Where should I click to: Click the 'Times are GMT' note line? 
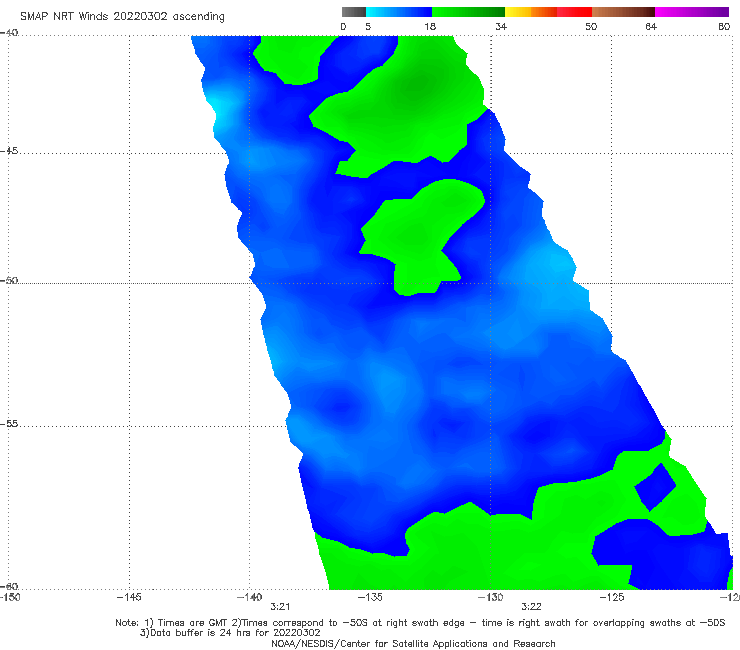coord(420,623)
